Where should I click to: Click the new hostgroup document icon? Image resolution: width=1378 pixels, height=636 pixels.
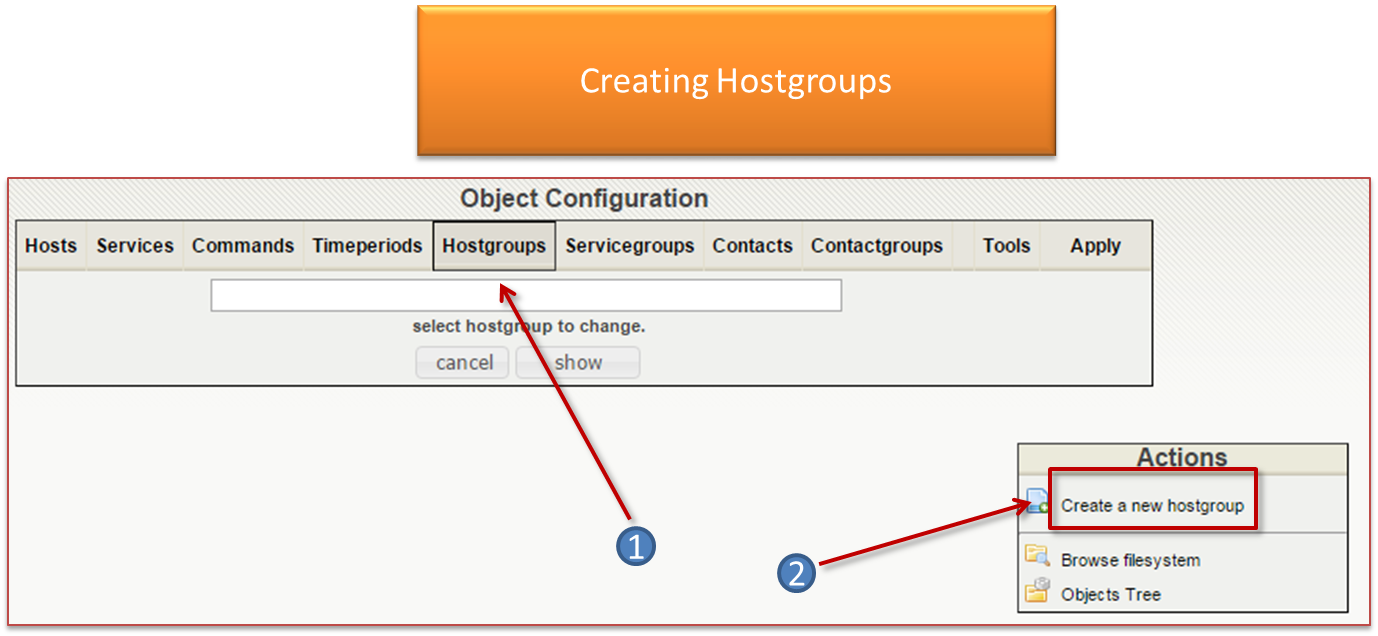coord(1037,502)
